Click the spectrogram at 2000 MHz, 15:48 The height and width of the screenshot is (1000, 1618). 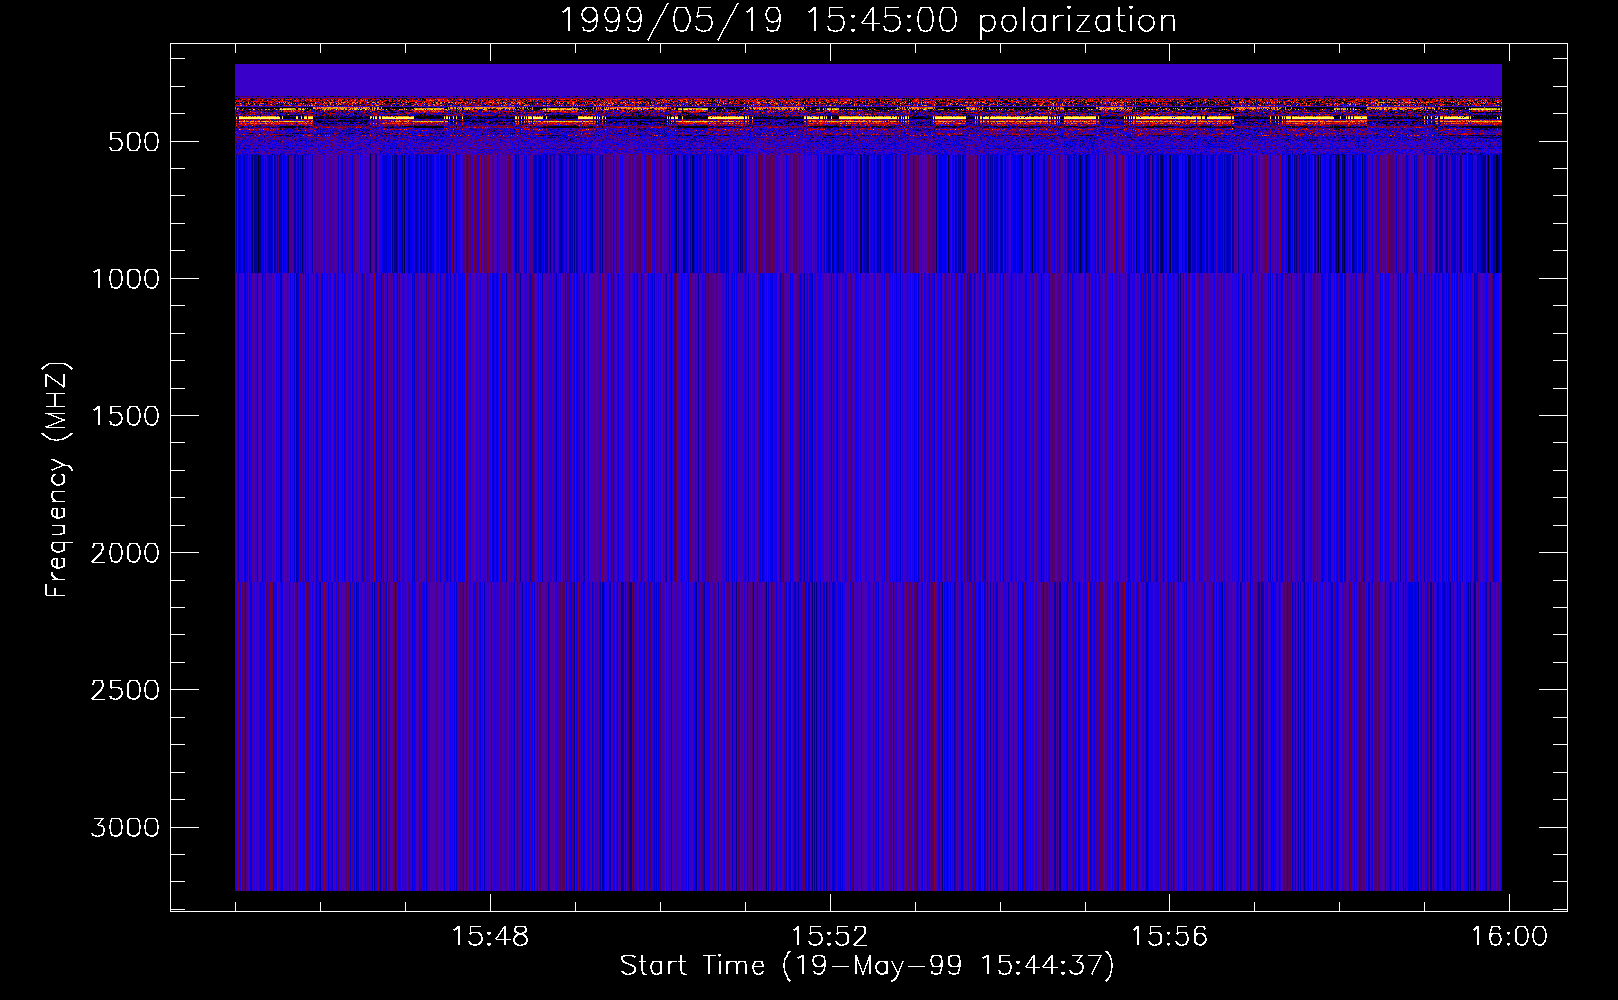[x=490, y=552]
